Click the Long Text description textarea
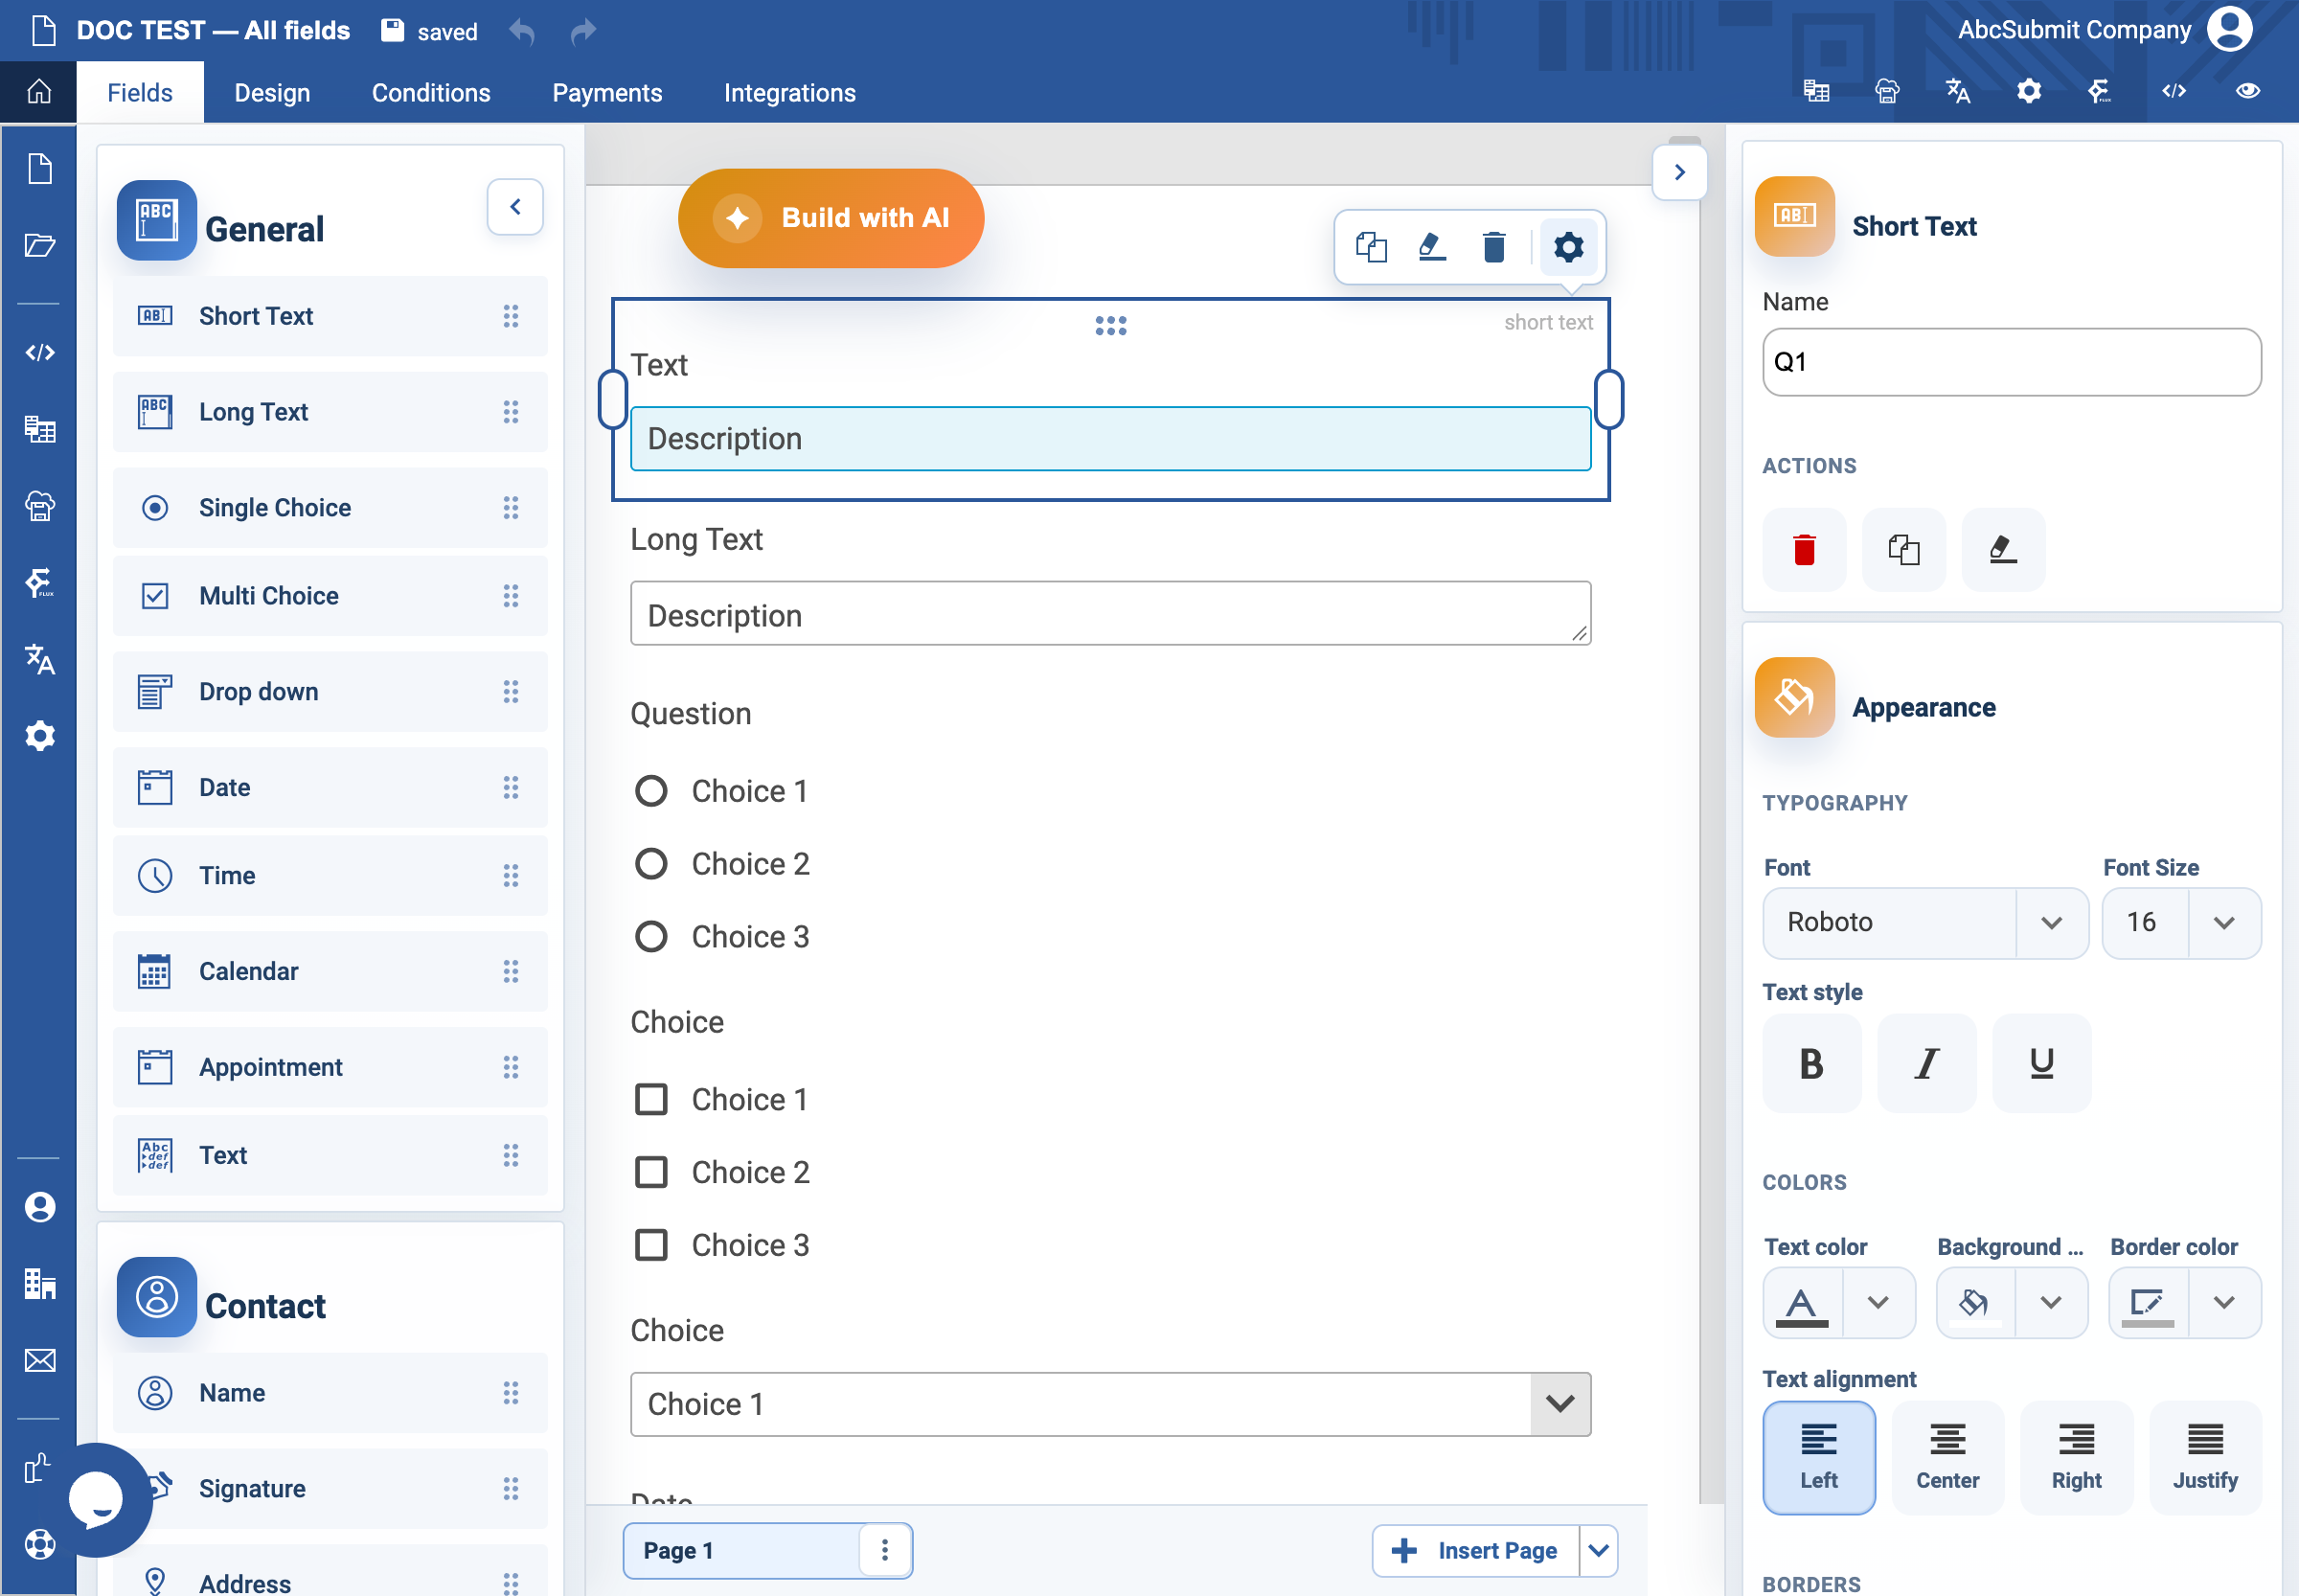This screenshot has height=1596, width=2299. tap(1110, 613)
